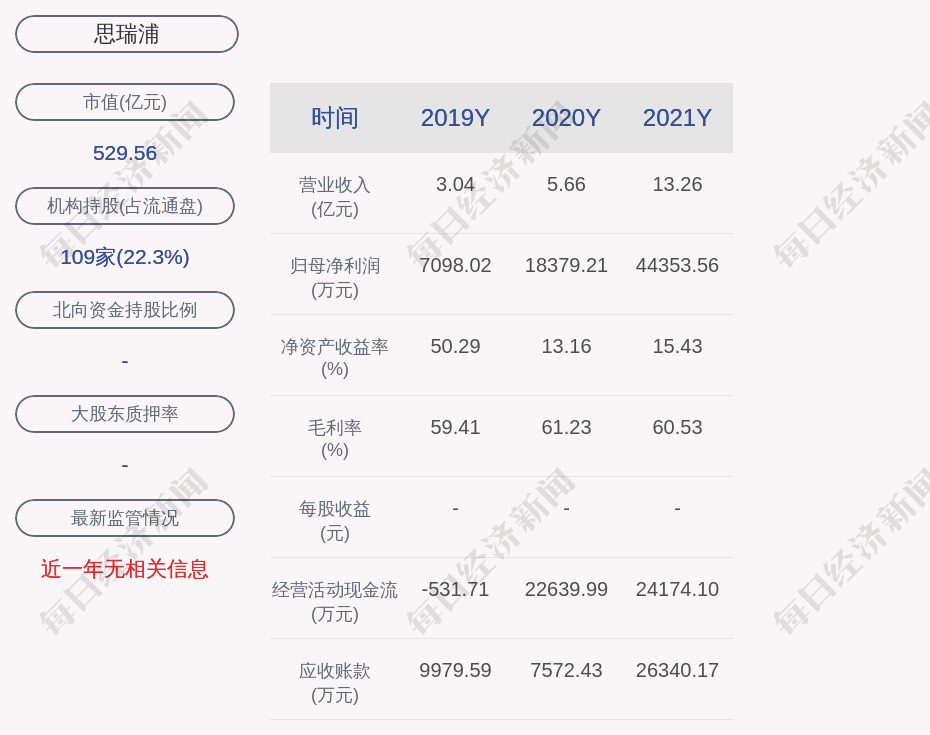Select the 毛利率 (%) row label
Screen dimensions: 930x735
[335, 439]
